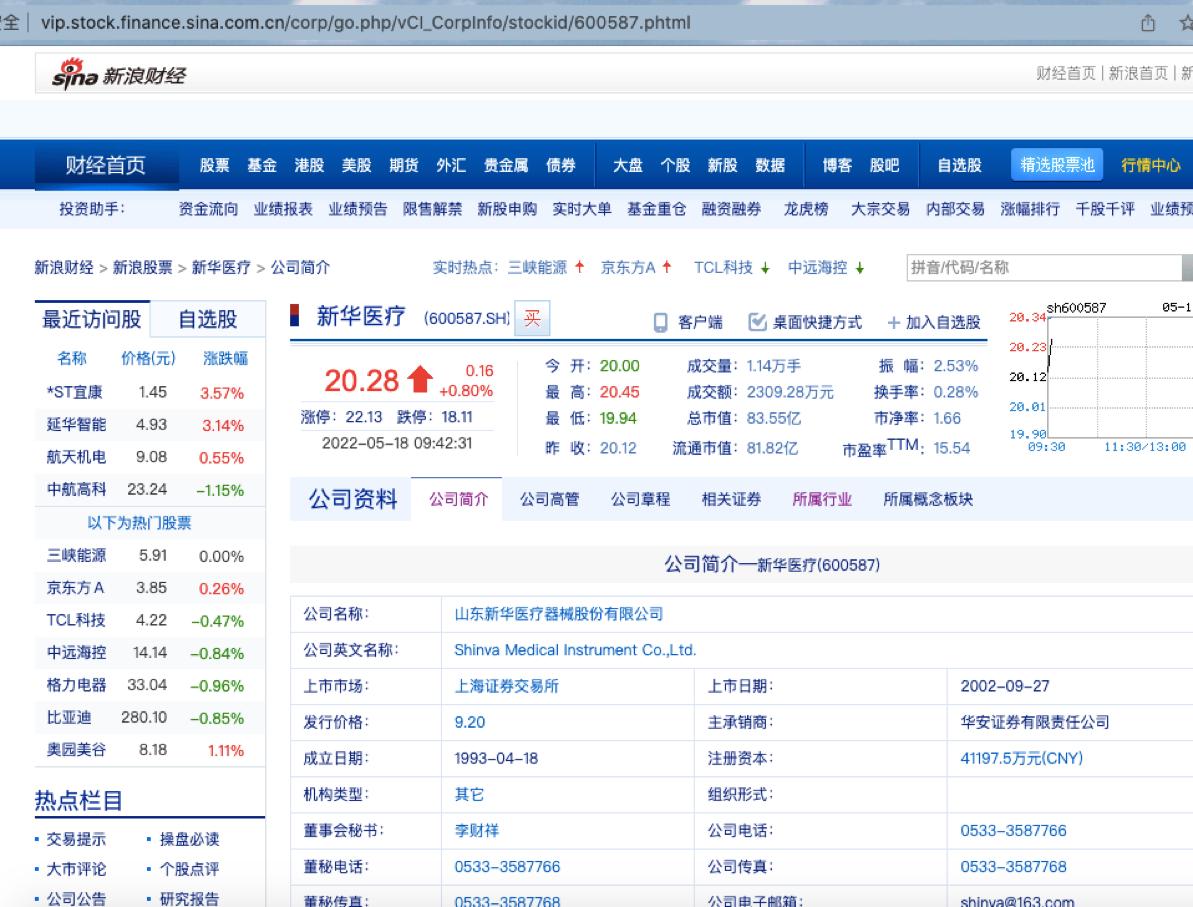
Task: Click the 上海证券交易所 listing market link
Action: (507, 686)
